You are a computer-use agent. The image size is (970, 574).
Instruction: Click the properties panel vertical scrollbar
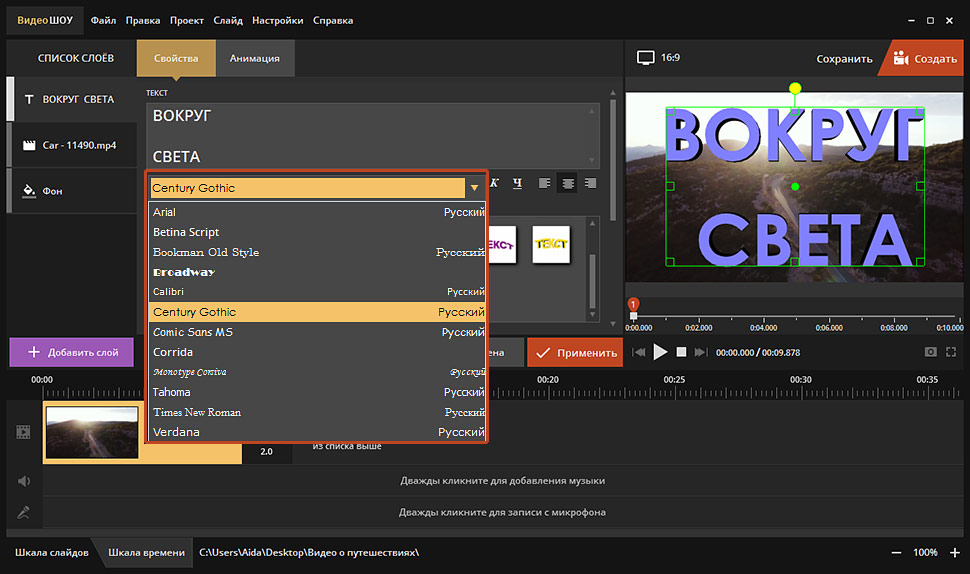pyautogui.click(x=613, y=161)
